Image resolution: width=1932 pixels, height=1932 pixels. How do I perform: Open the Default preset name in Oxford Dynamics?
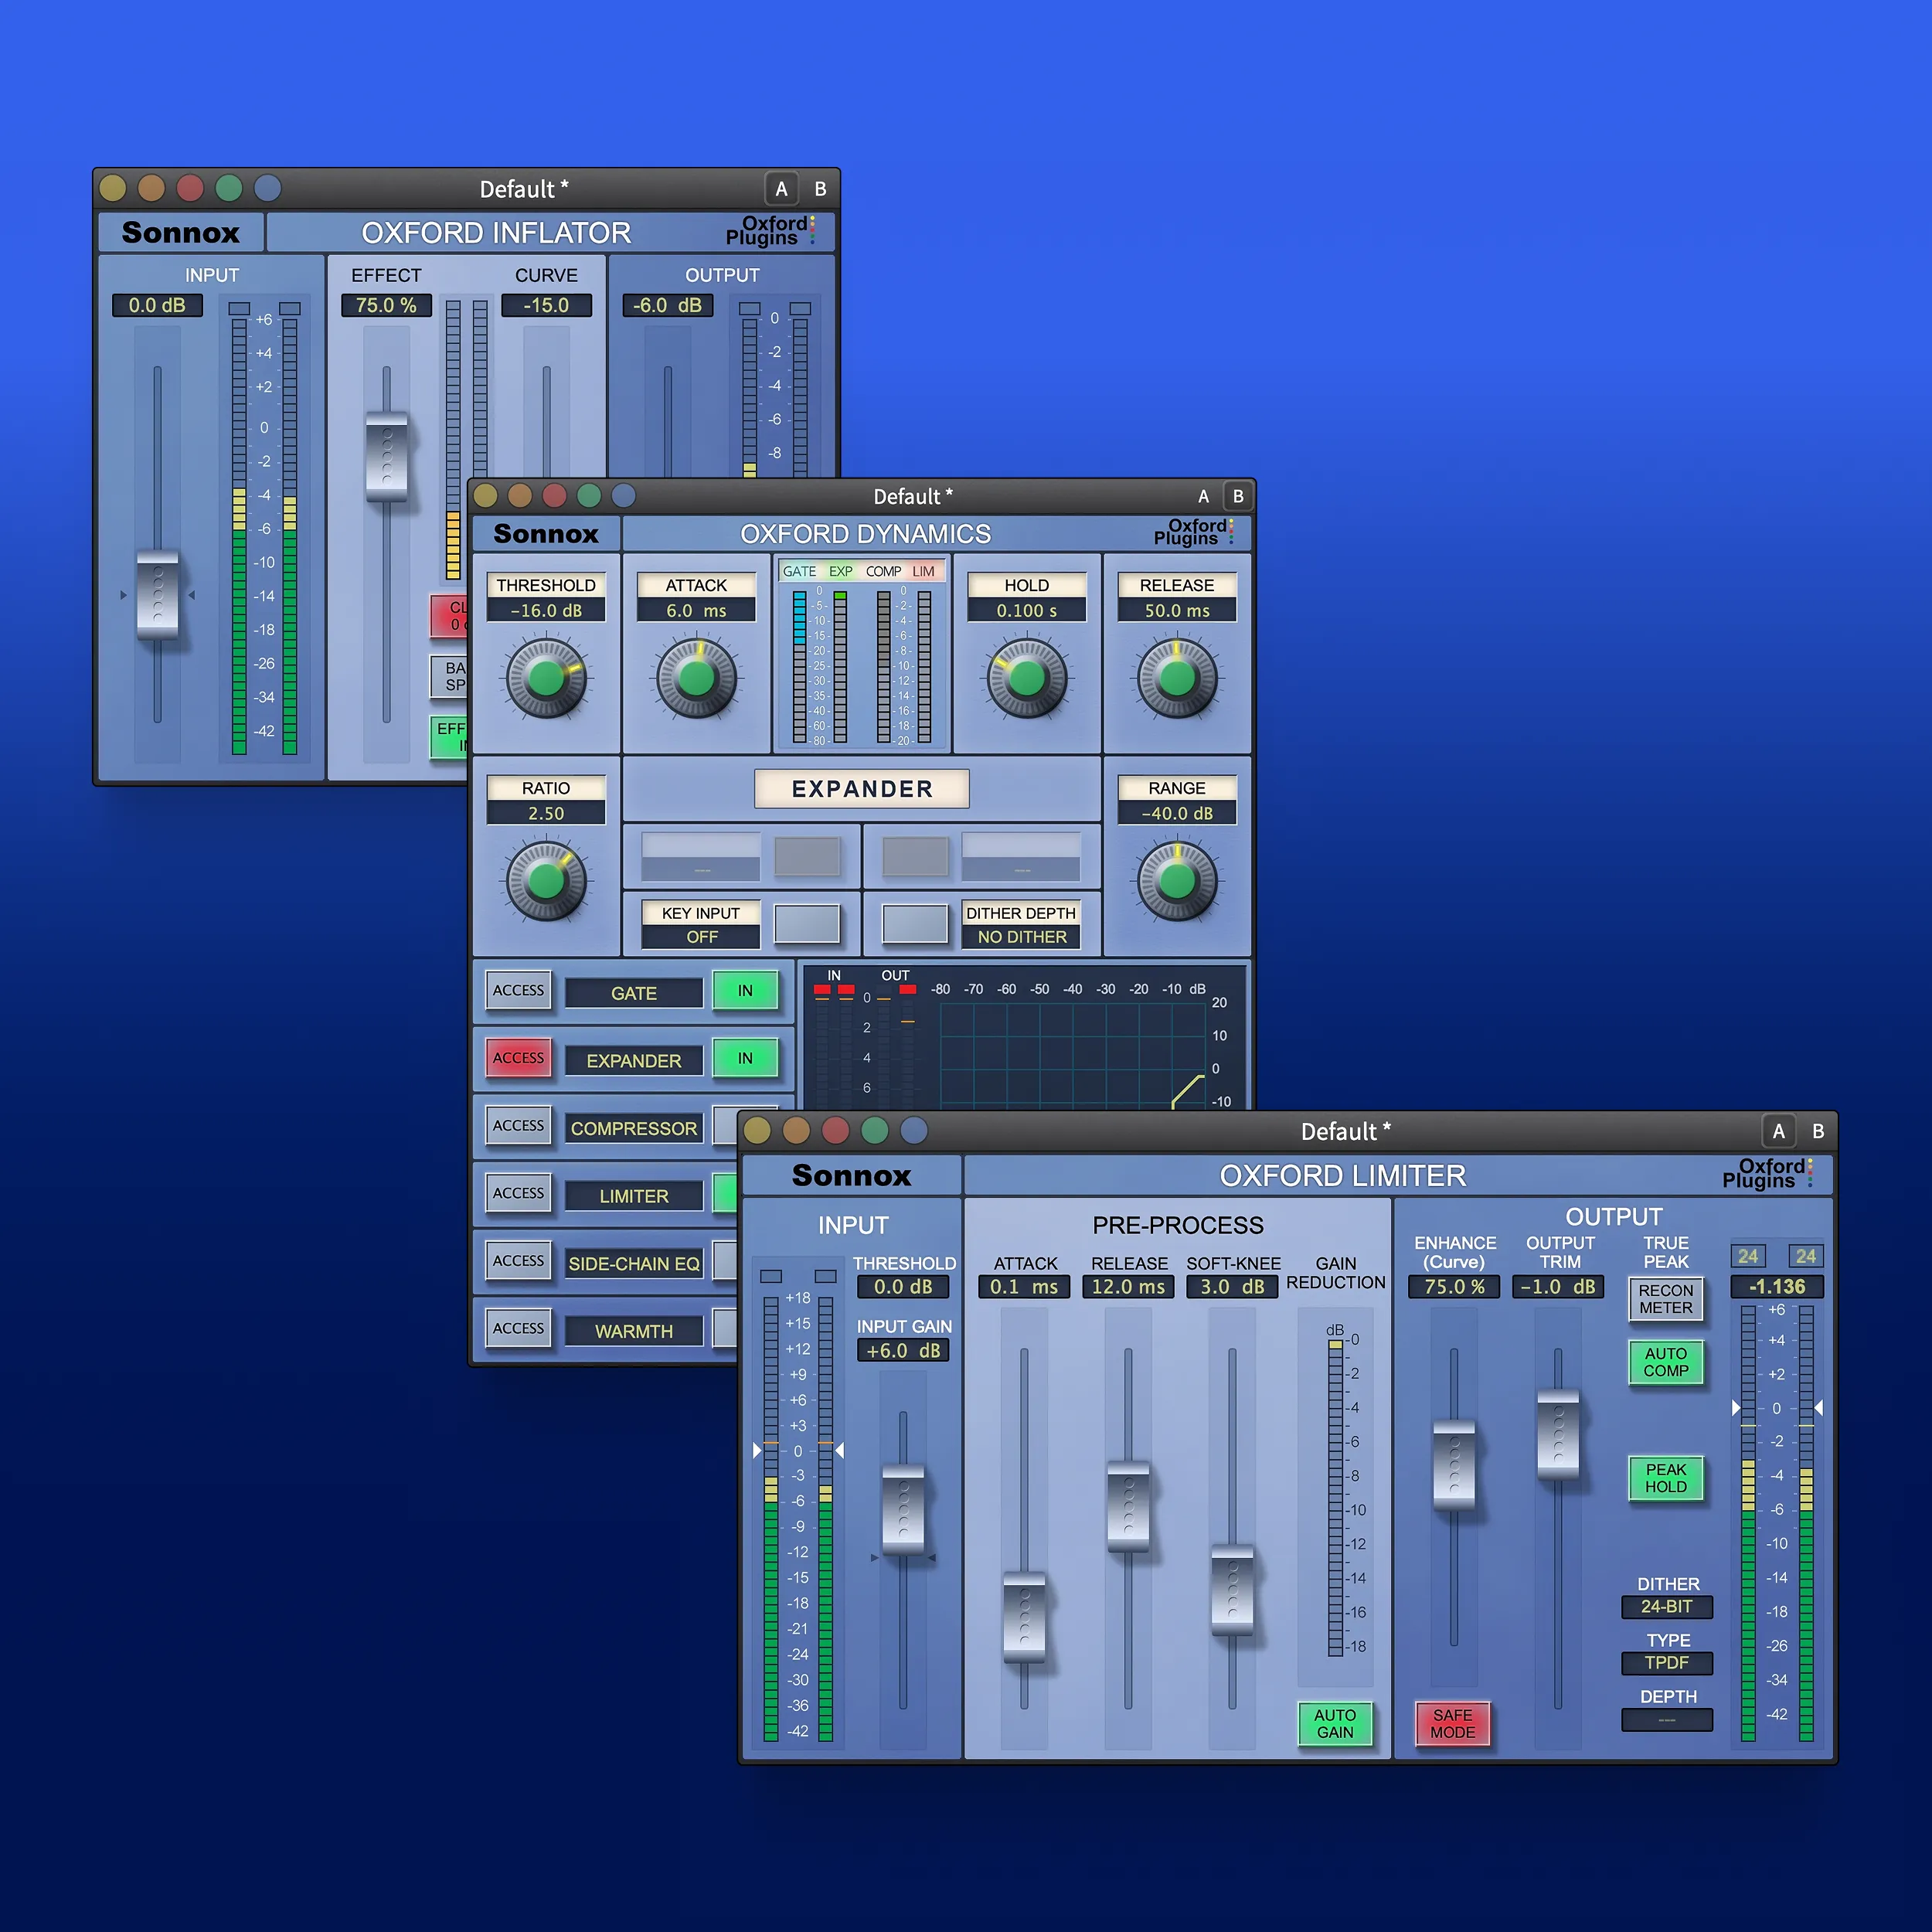pos(913,496)
